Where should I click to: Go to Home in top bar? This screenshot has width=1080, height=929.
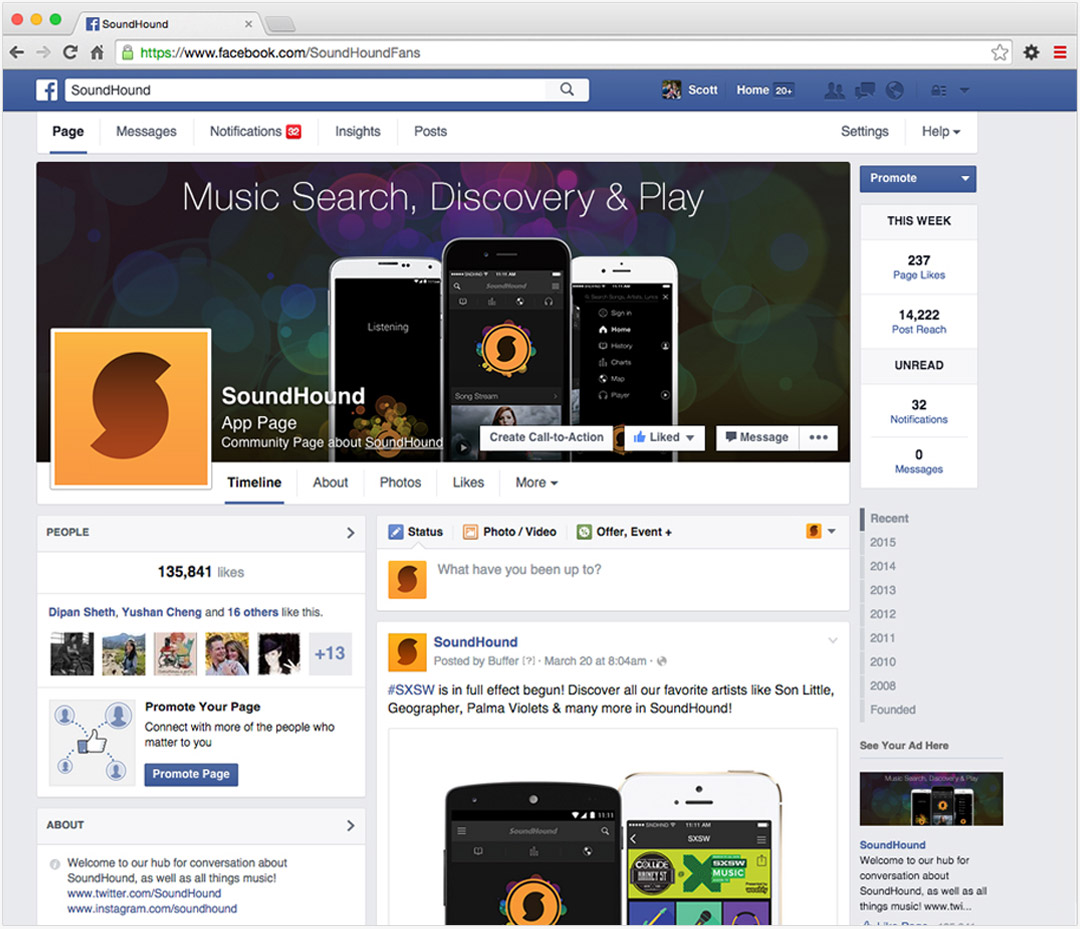[x=752, y=90]
